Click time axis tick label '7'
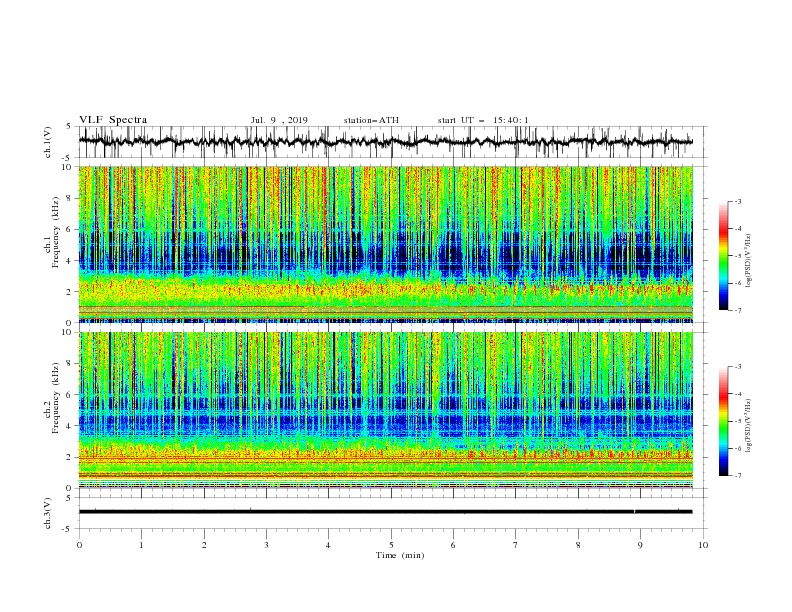 (x=515, y=545)
